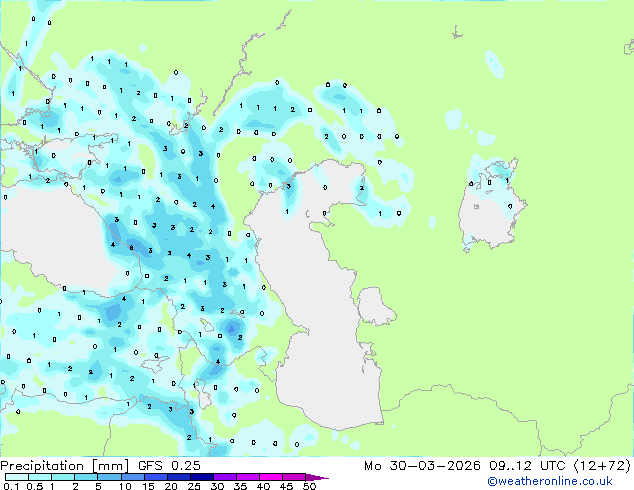Click the legend swatch between 20 and 25
Image resolution: width=634 pixels, height=490 pixels.
(179, 477)
